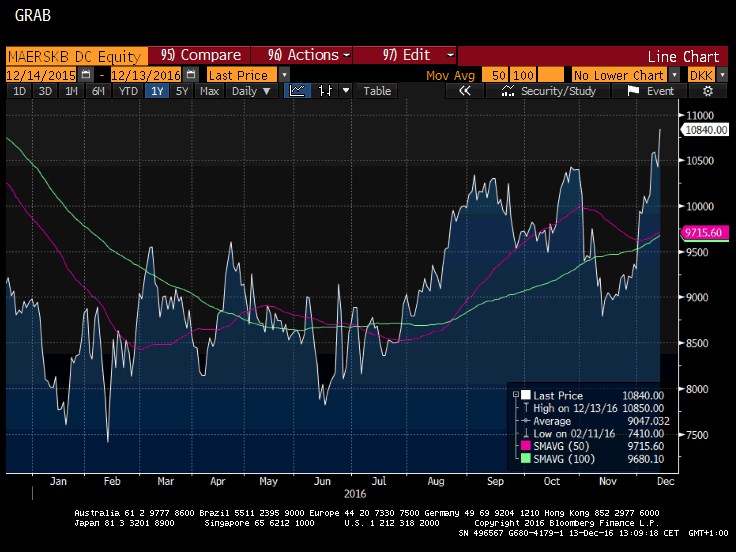This screenshot has height=552, width=736.
Task: Collapse panel with double-left chevron icon
Action: click(x=464, y=91)
